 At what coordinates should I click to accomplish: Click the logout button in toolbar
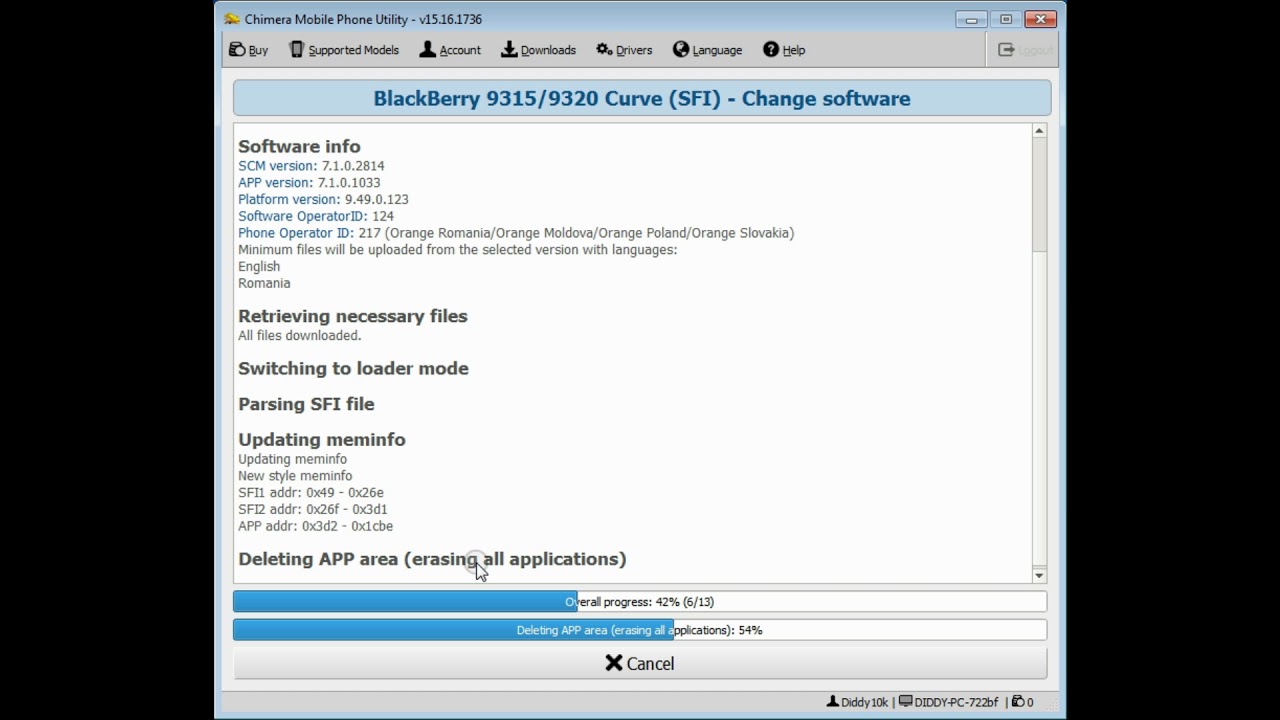pos(1025,50)
